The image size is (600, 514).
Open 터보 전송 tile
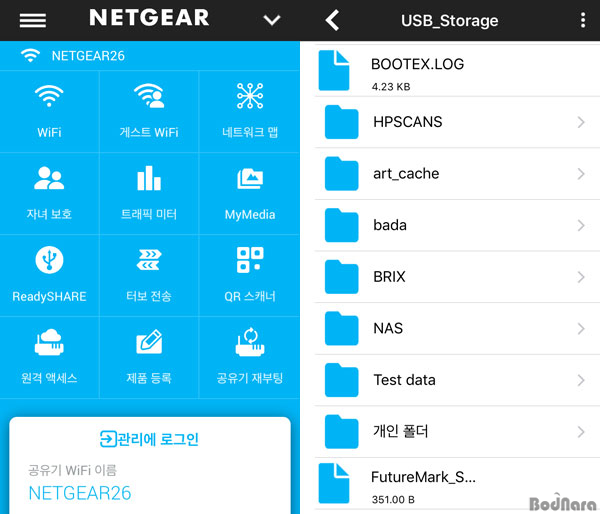[149, 276]
